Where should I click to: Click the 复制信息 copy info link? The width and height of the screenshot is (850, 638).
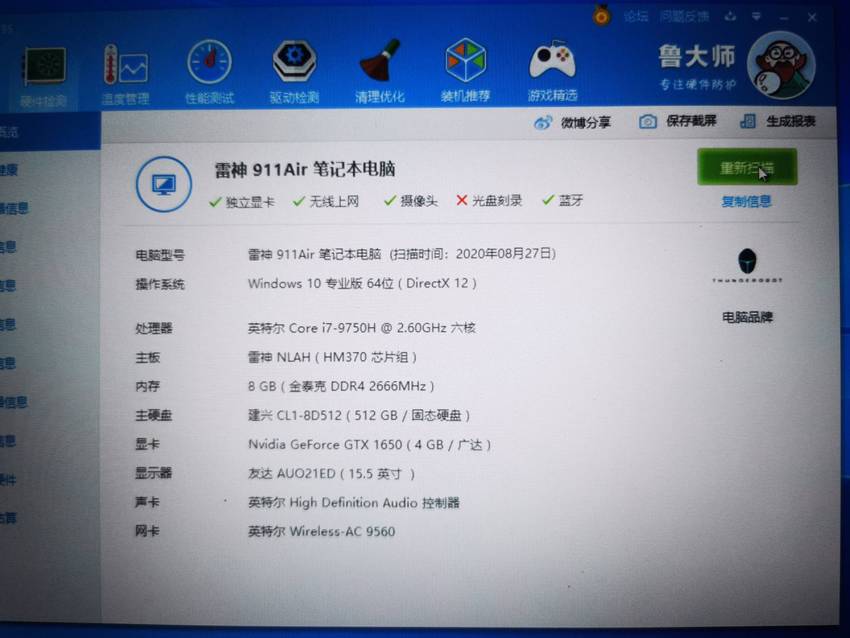pyautogui.click(x=746, y=202)
